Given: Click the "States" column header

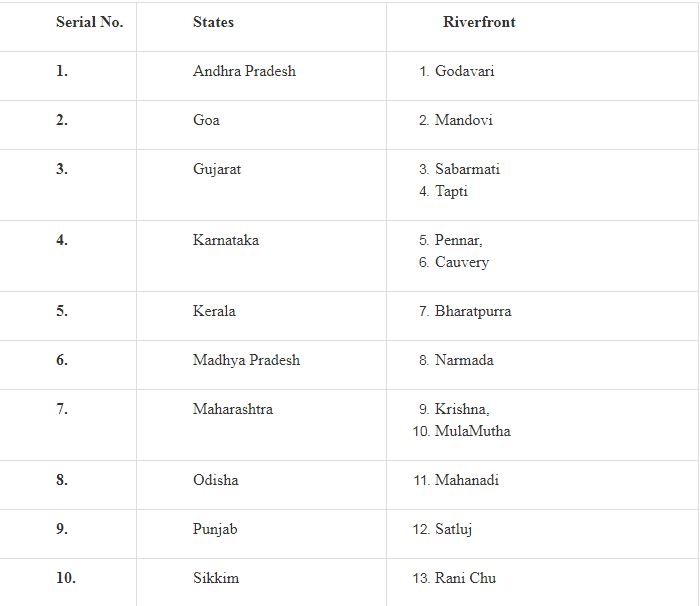Looking at the screenshot, I should 213,22.
